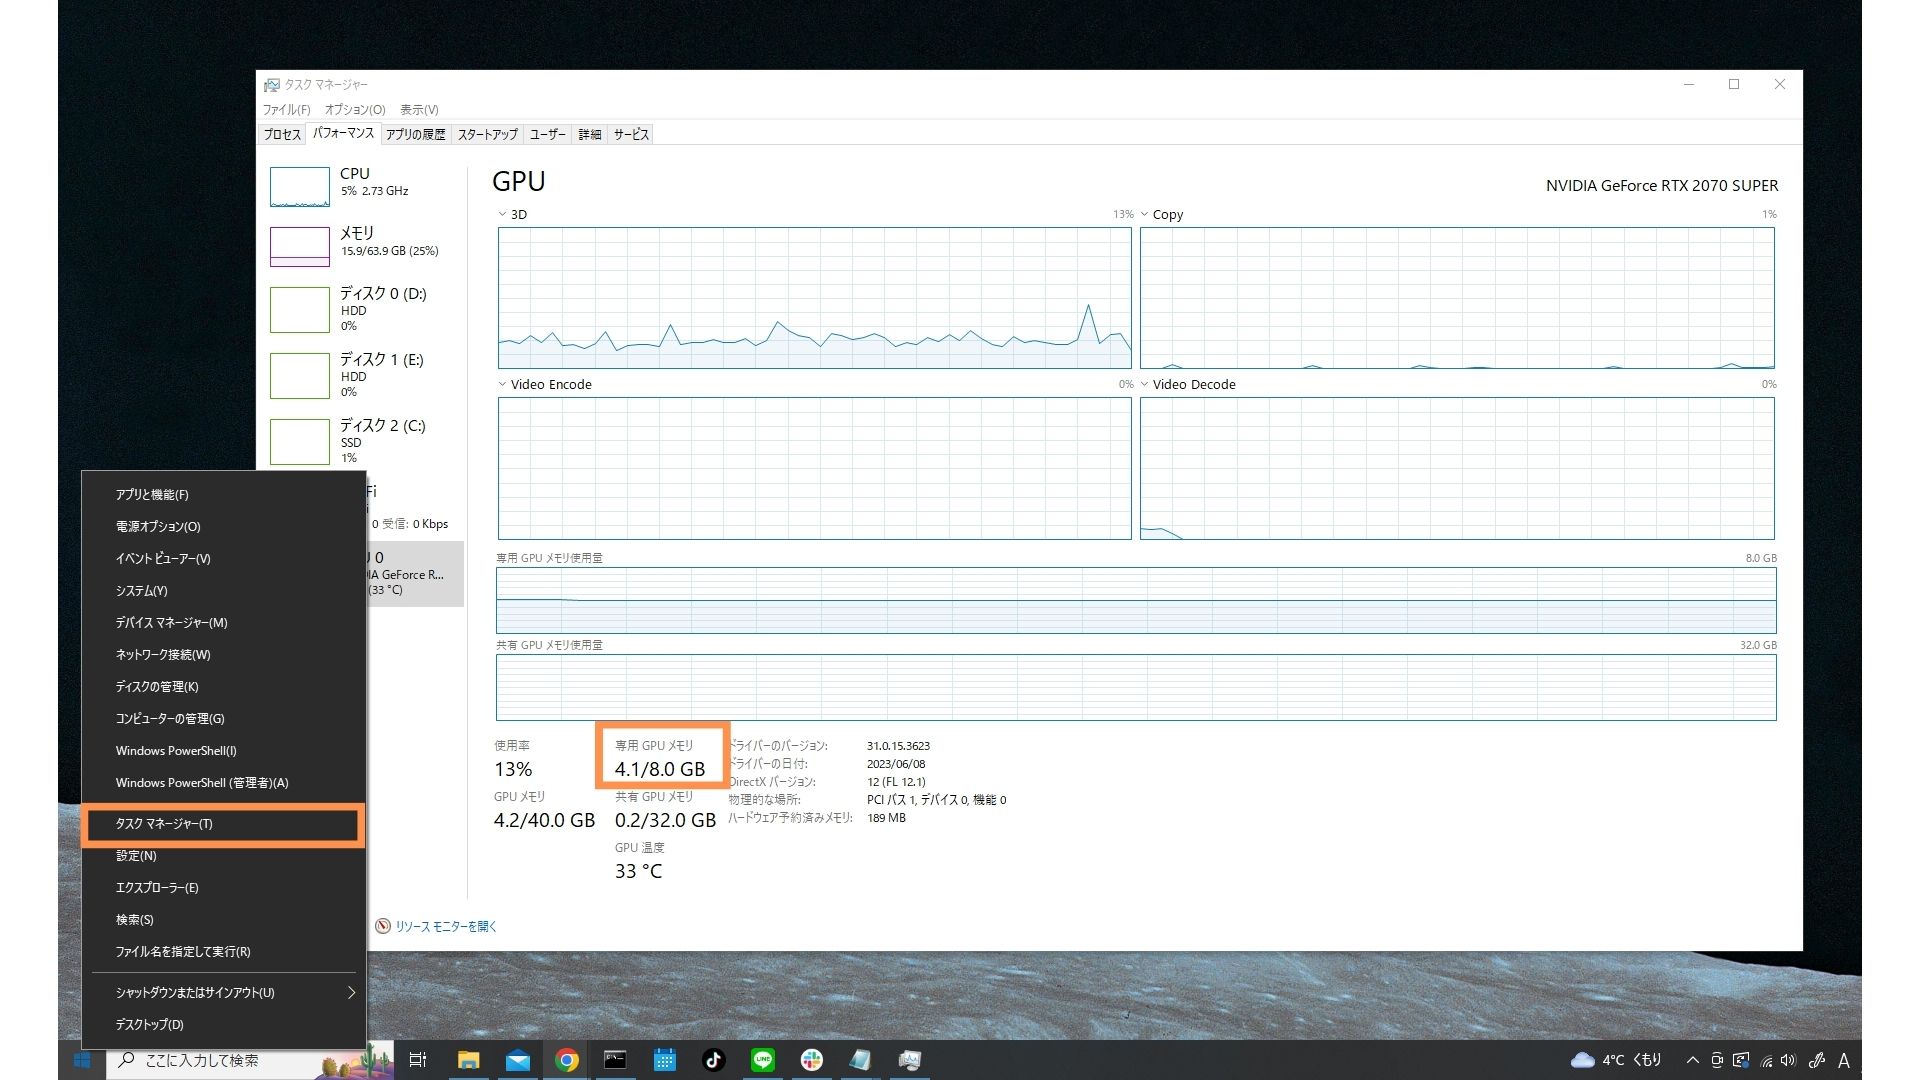Switch to the 詳細 tab
Screen dimensions: 1920x1080
(x=590, y=134)
